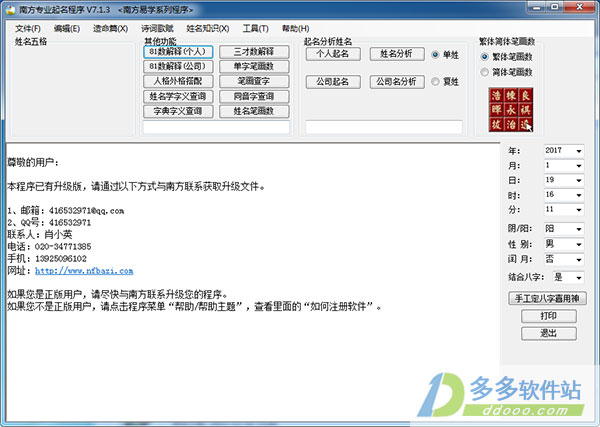Click 单字笔画数 button
The height and width of the screenshot is (427, 600).
[254, 67]
